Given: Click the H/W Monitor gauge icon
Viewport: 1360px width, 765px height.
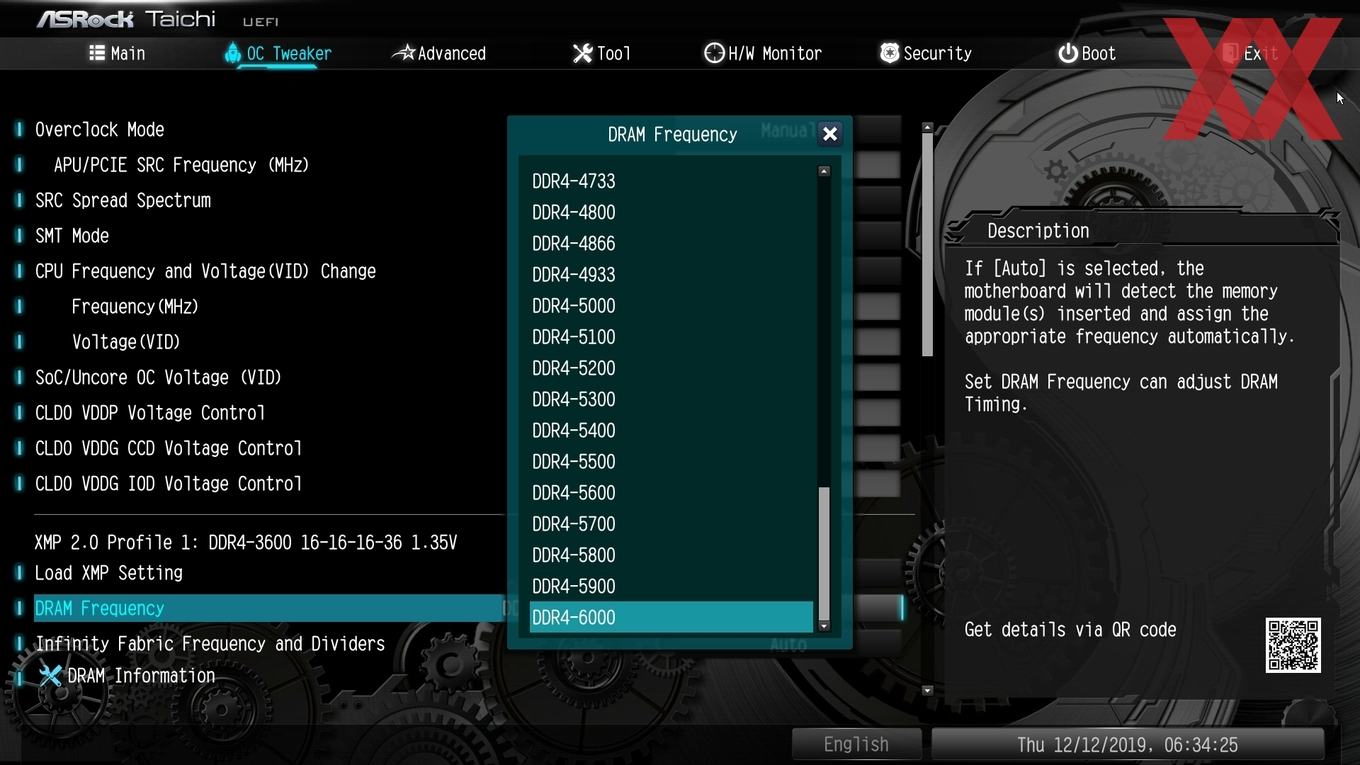Looking at the screenshot, I should [714, 53].
